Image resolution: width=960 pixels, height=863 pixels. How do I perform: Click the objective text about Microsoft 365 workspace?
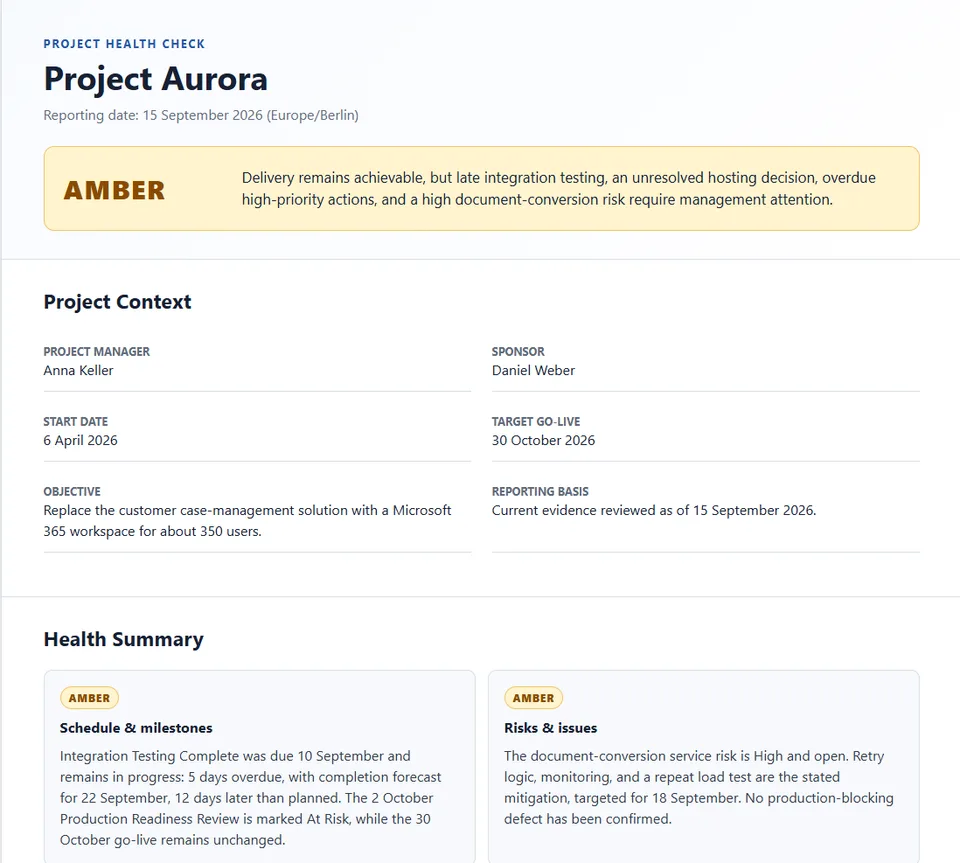(x=247, y=521)
